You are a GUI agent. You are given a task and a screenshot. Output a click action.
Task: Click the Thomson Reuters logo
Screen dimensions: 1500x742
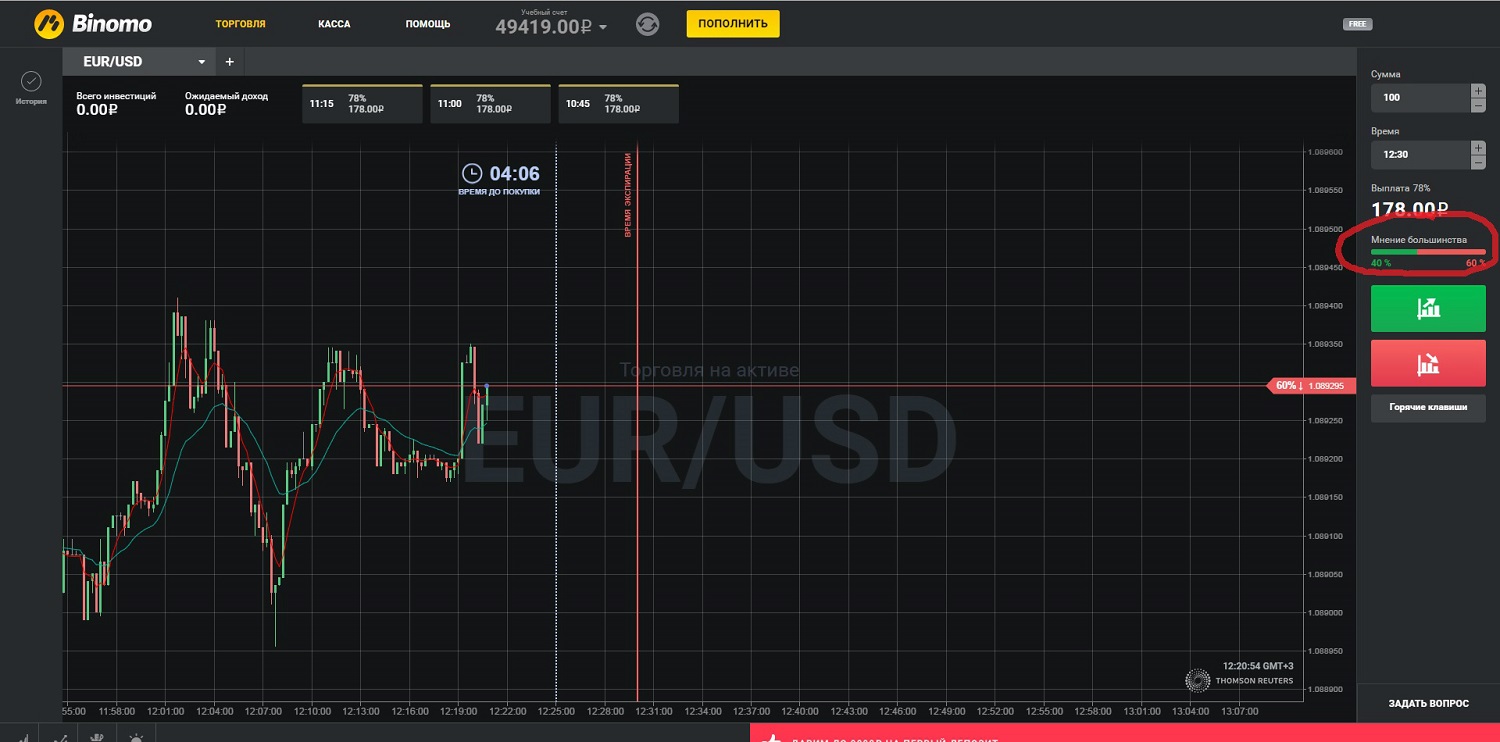pos(1197,680)
